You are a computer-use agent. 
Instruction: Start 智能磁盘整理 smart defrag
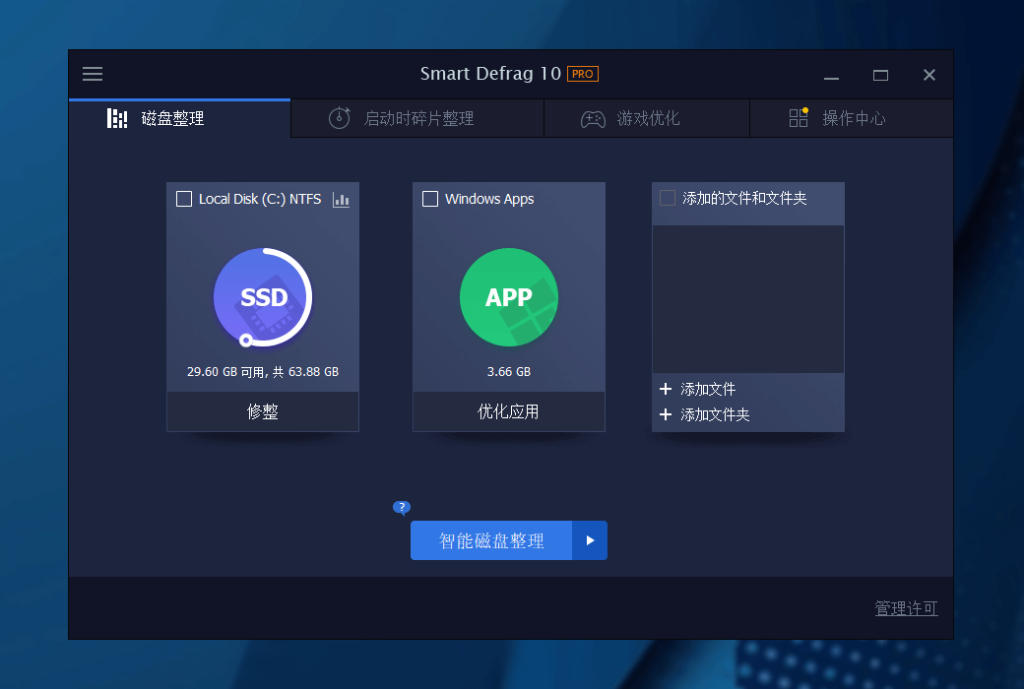click(491, 540)
